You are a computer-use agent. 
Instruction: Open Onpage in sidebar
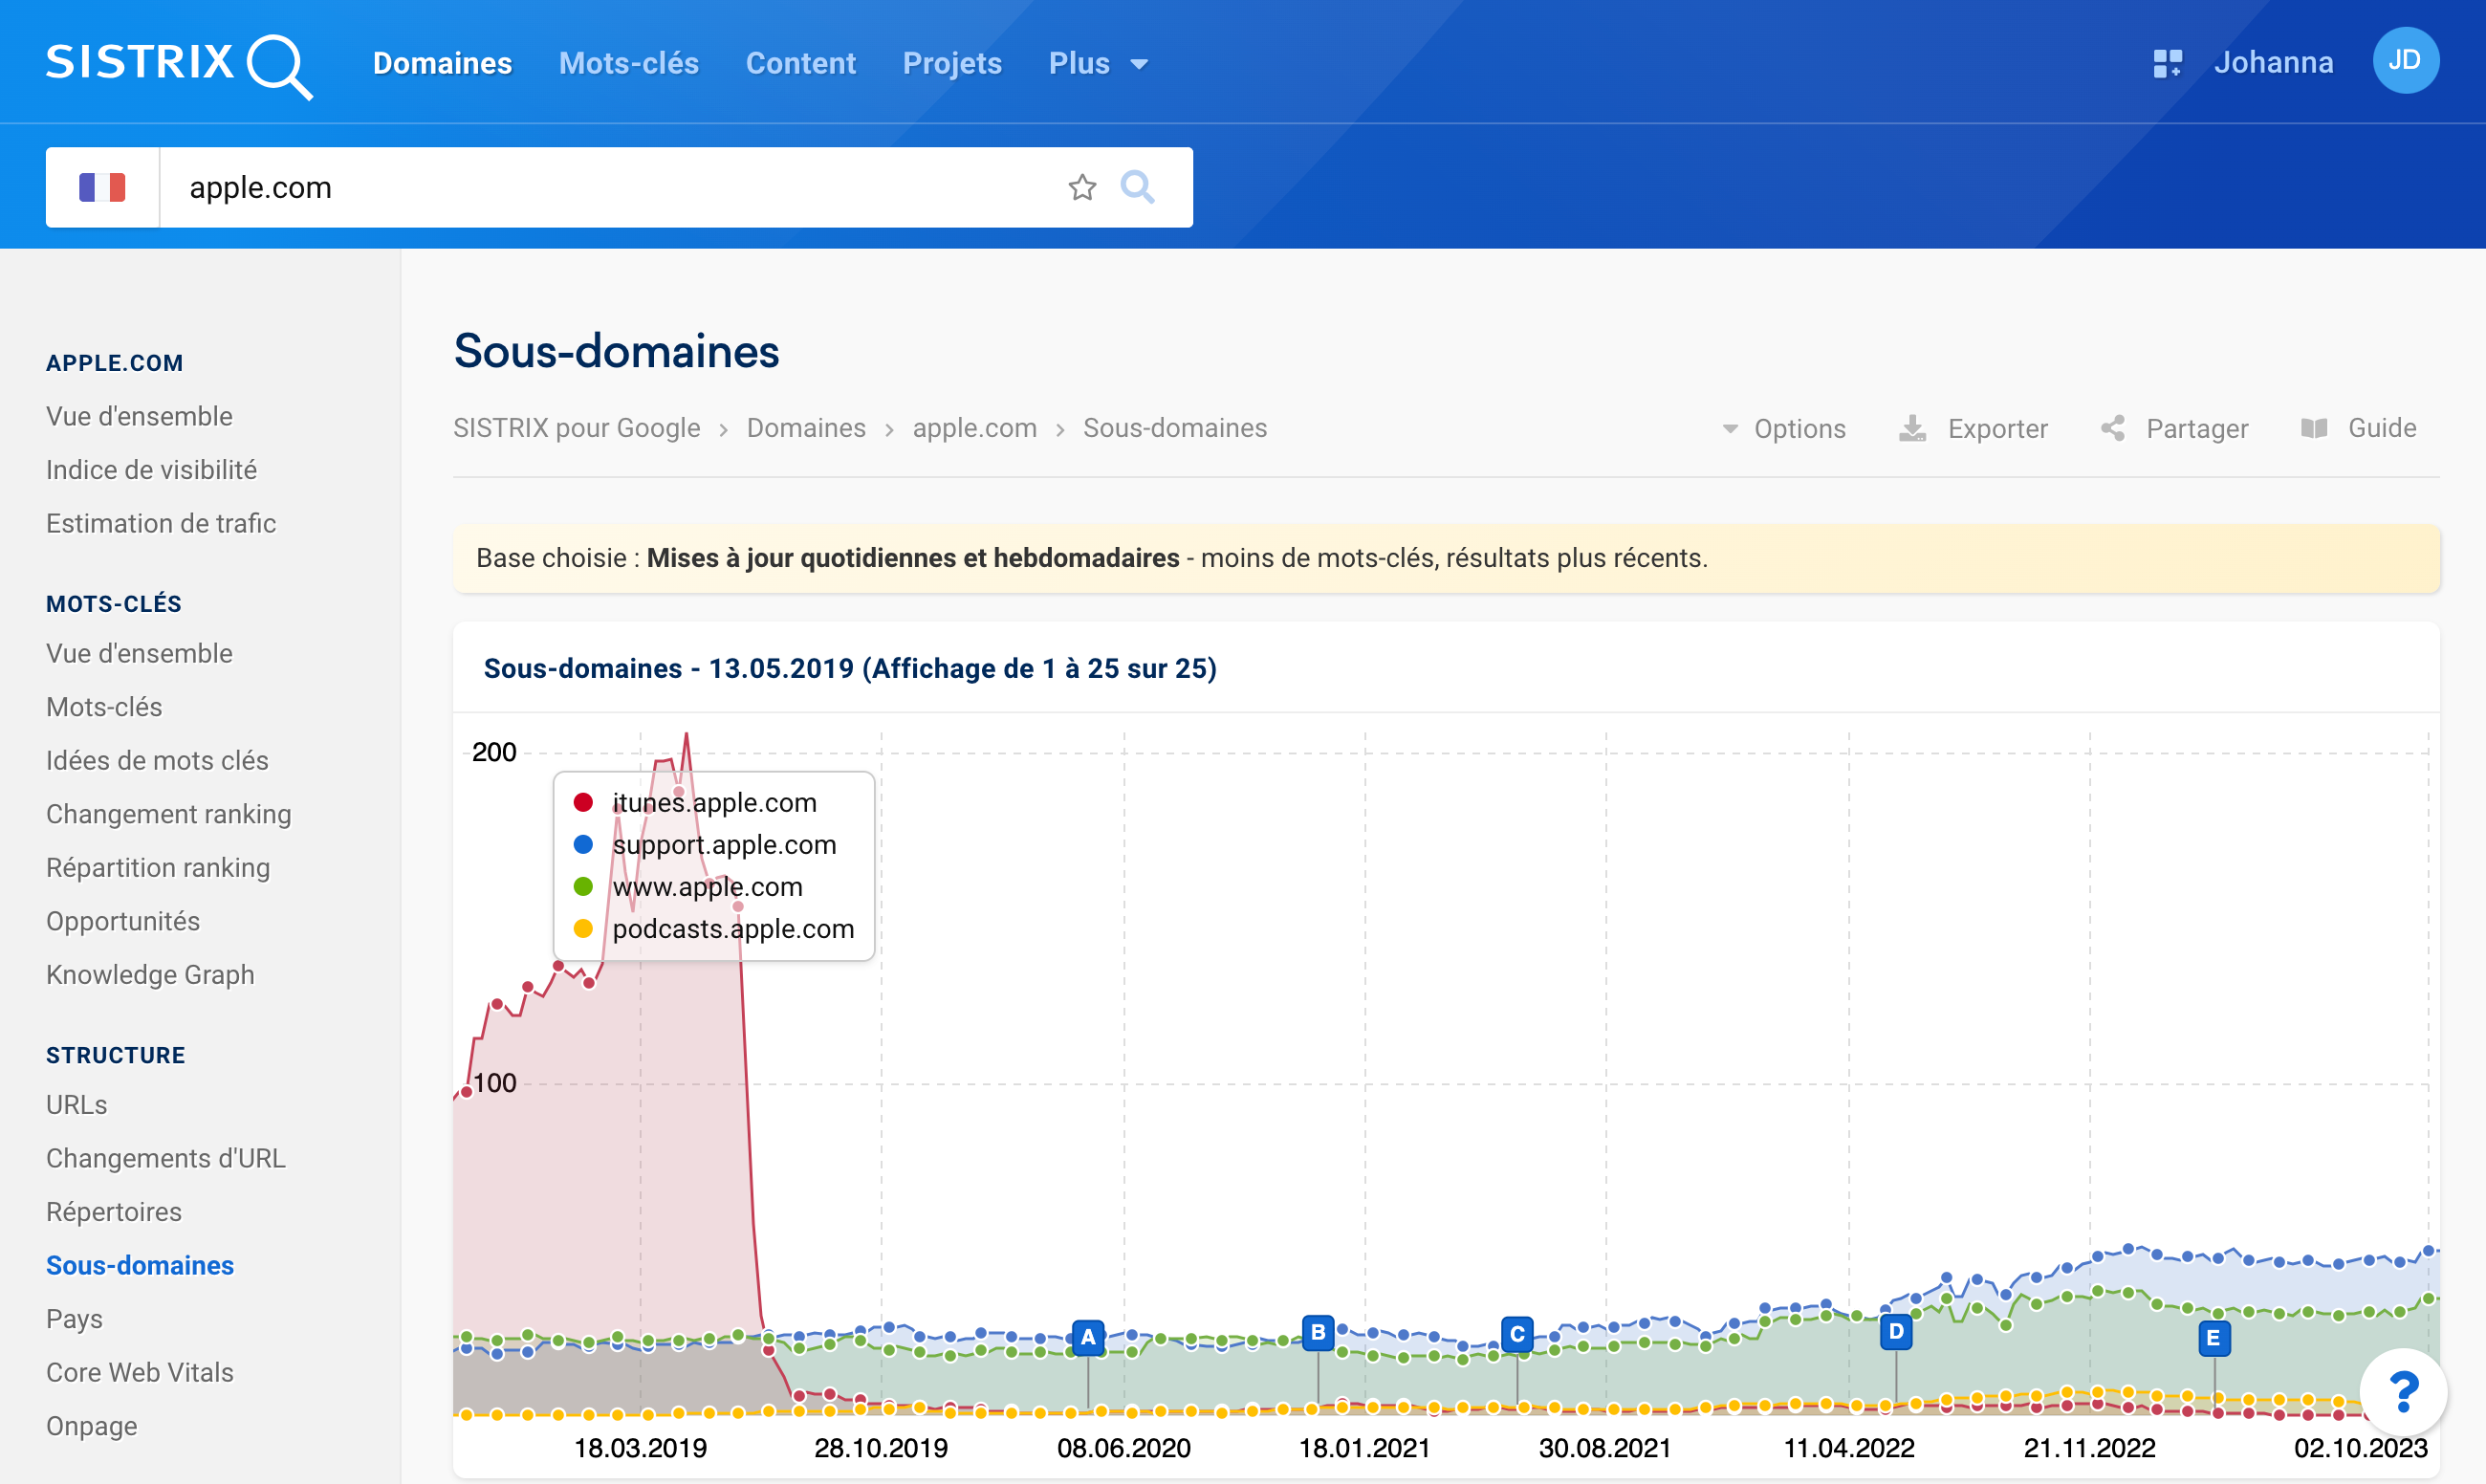point(92,1426)
